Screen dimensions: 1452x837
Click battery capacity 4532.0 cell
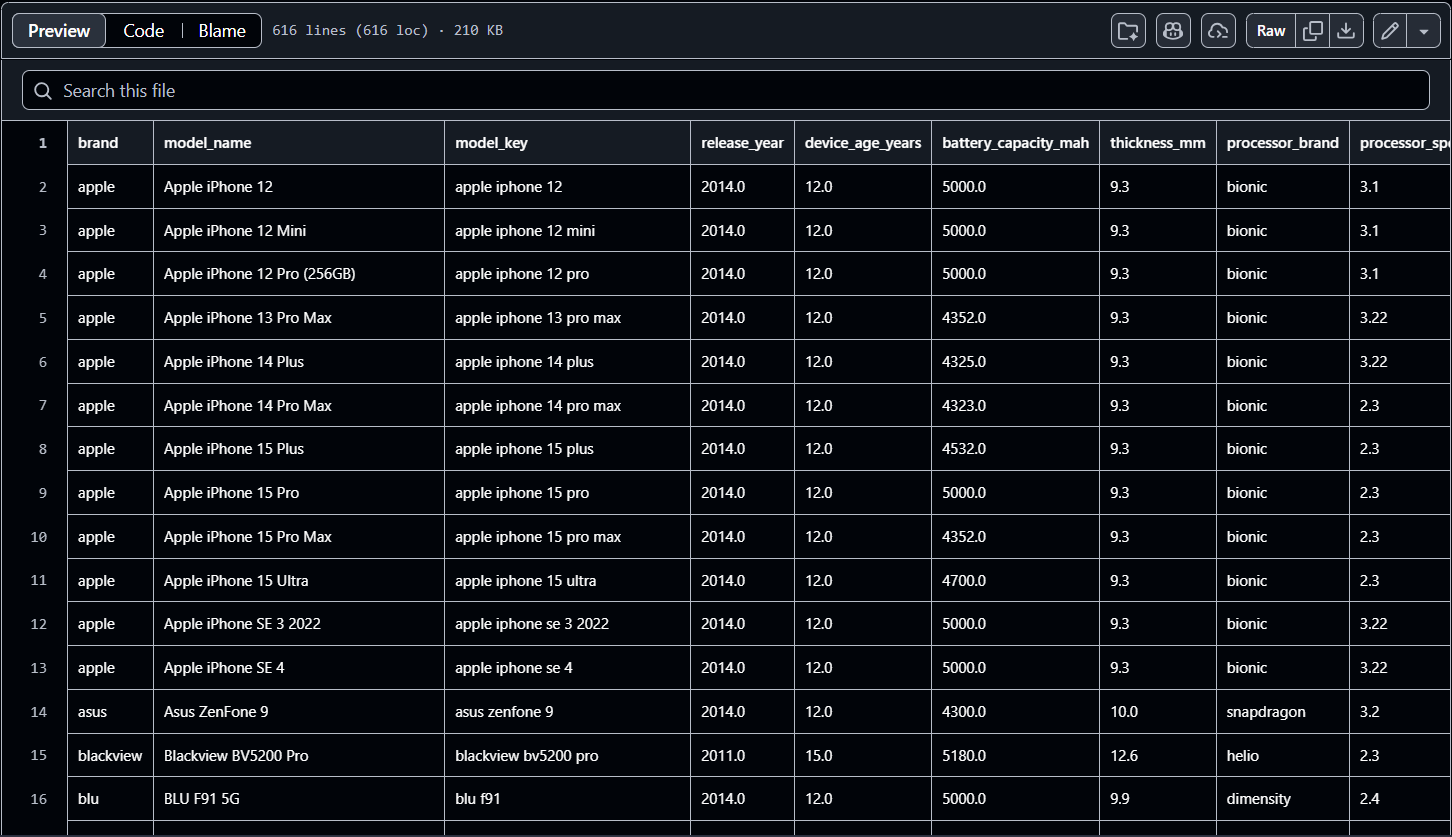(1016, 449)
